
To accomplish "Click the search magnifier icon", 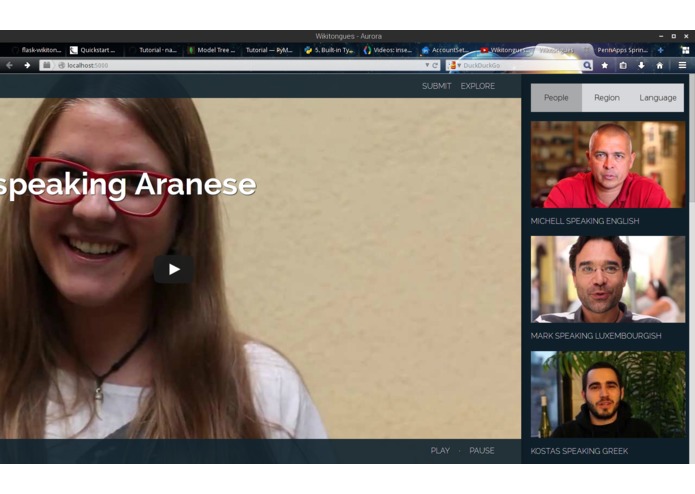I will tap(587, 65).
